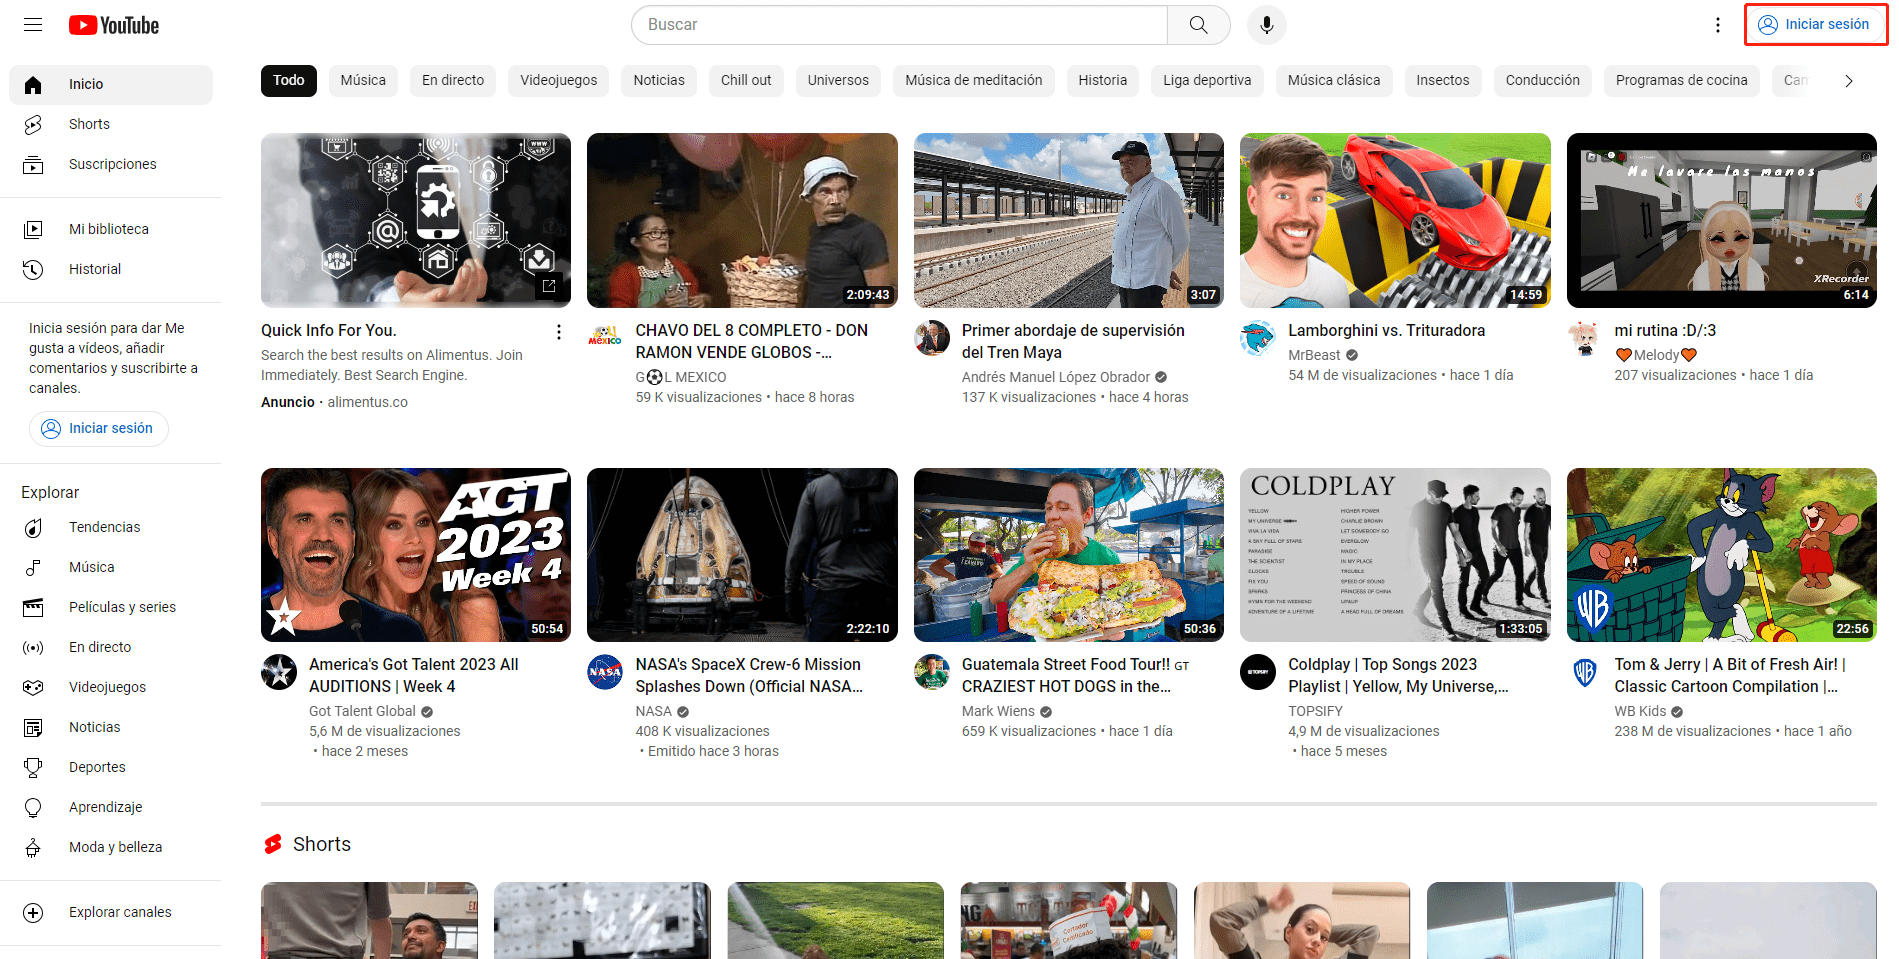This screenshot has height=959, width=1899.
Task: Open ad options menu for Quick Info
Action: pyautogui.click(x=558, y=332)
